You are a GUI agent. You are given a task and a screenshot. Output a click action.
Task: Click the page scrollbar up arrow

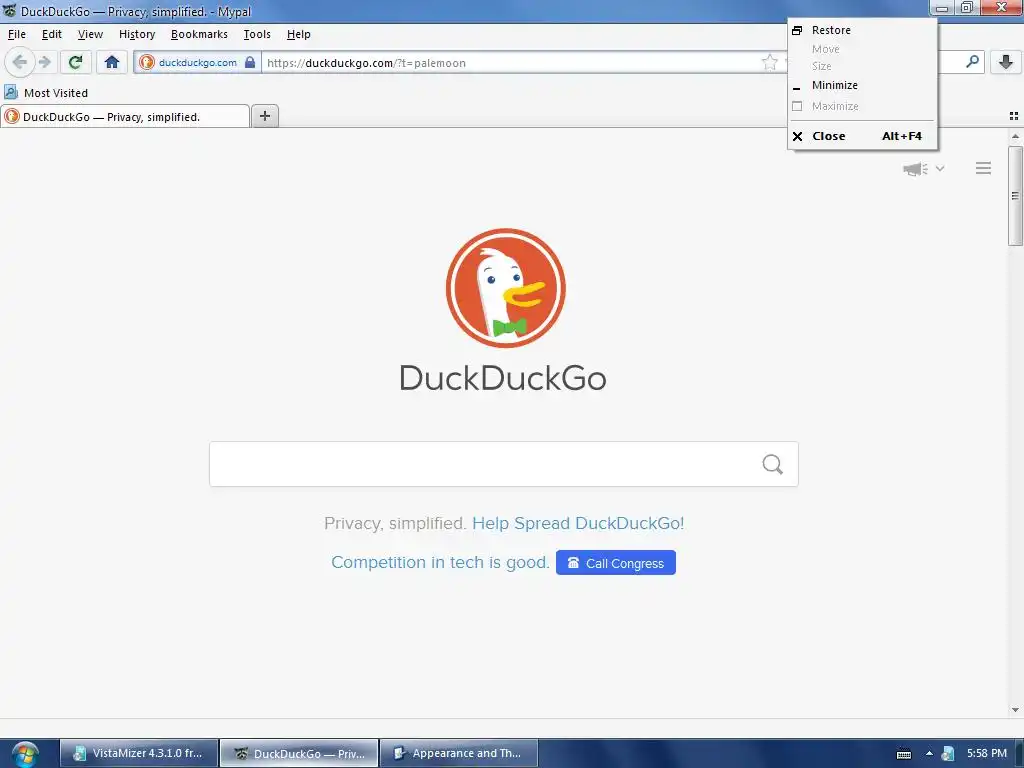click(x=1015, y=136)
